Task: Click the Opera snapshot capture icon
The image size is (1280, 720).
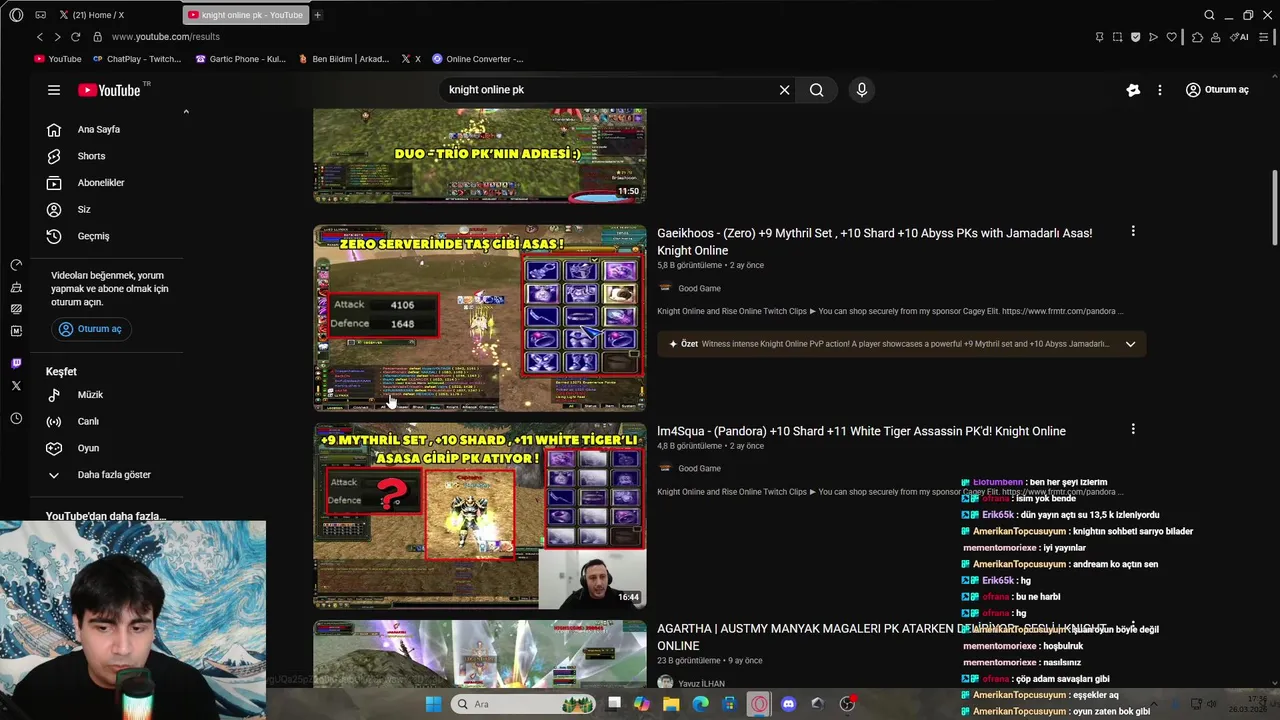Action: (1117, 37)
